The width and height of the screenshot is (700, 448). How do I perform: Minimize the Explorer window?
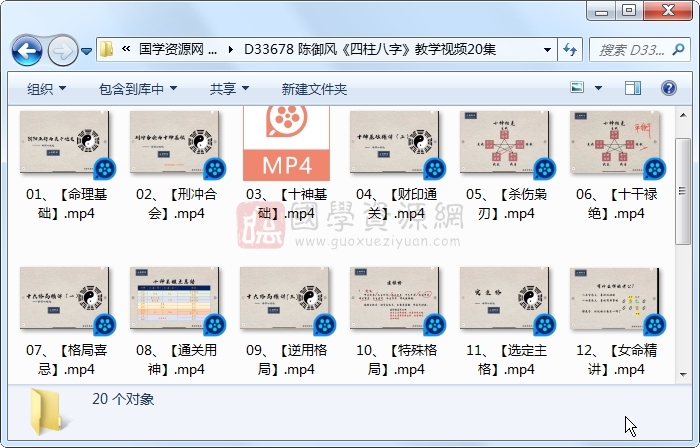(601, 11)
